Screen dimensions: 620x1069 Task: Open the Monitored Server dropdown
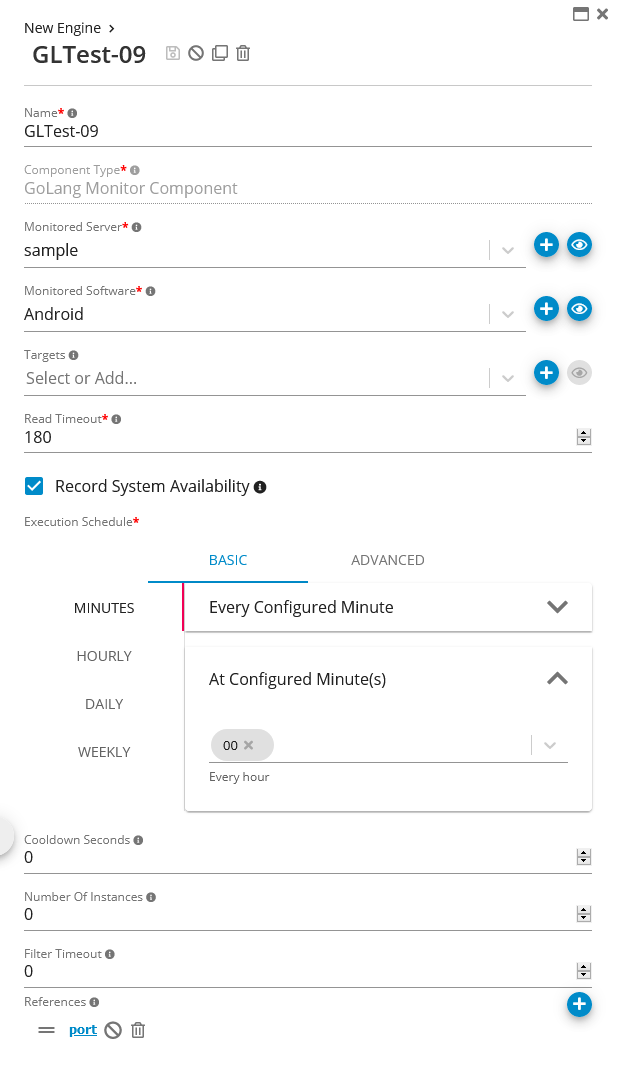[508, 251]
